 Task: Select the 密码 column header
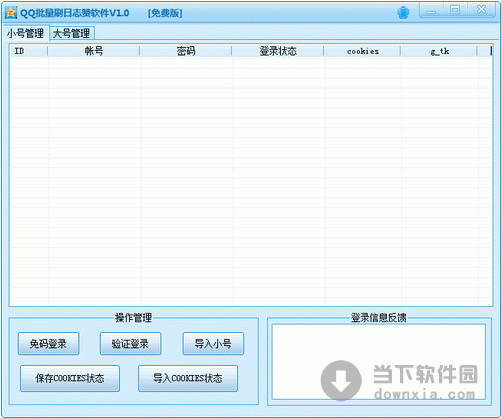(186, 51)
